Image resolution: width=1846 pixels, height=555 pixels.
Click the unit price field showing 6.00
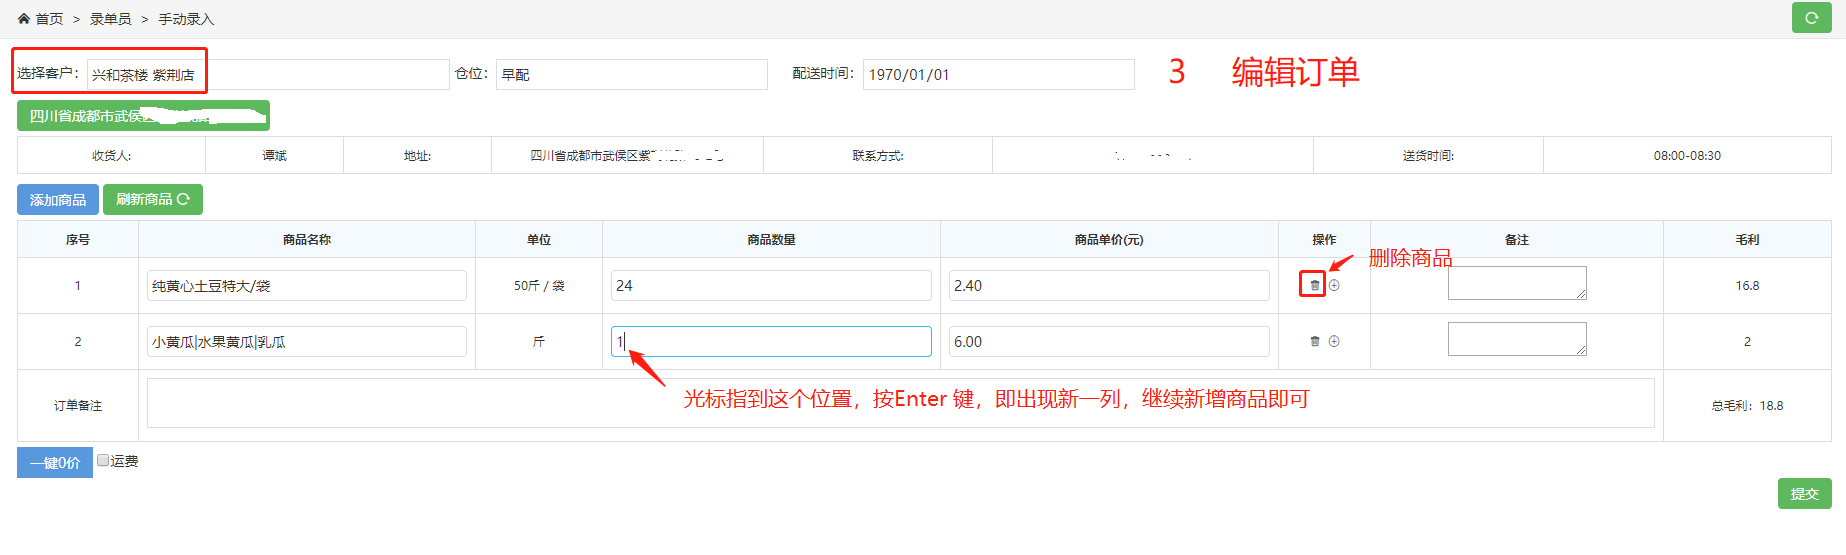1108,342
